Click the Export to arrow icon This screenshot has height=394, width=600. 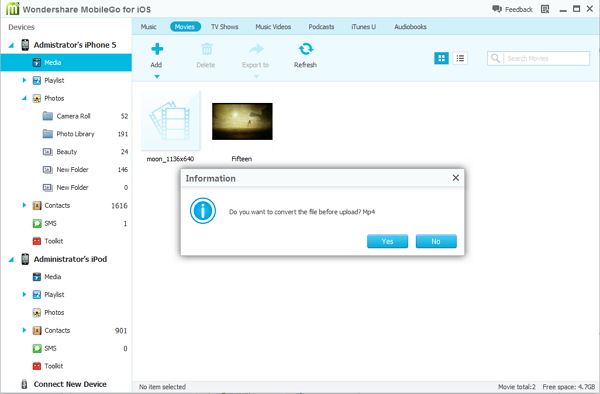coord(256,49)
